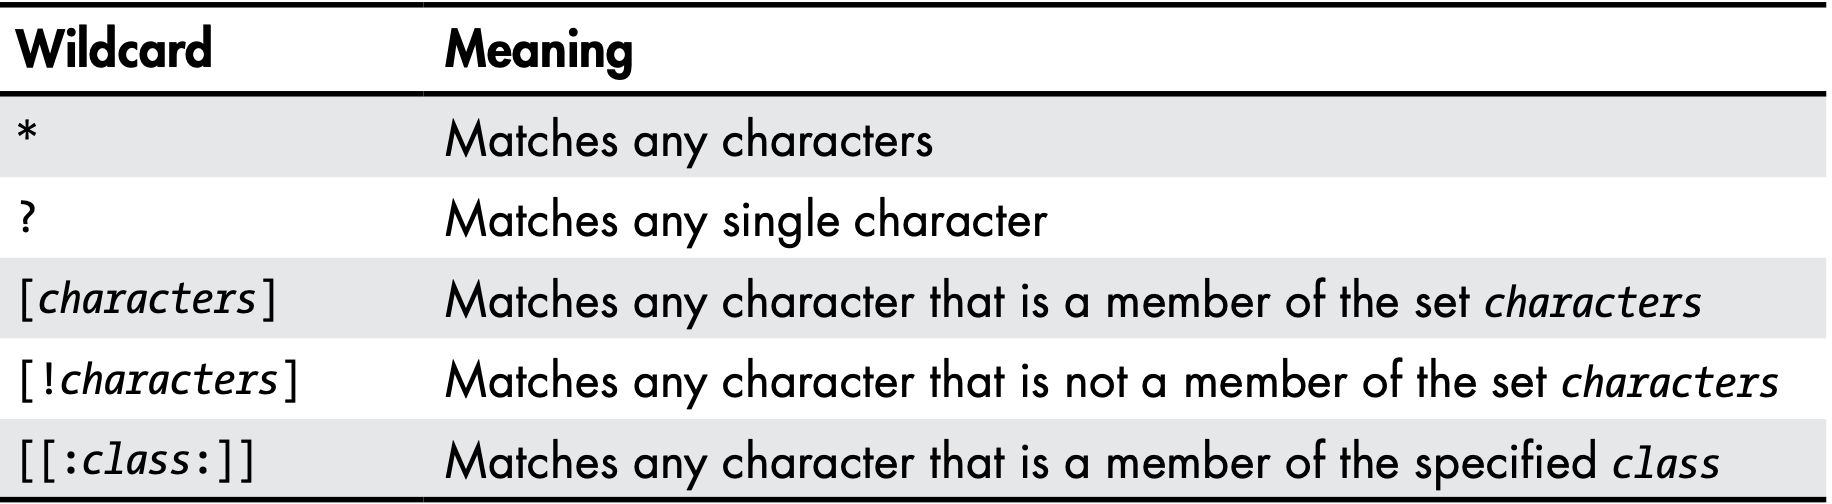Click the italic word 'class' in last row

1665,462
